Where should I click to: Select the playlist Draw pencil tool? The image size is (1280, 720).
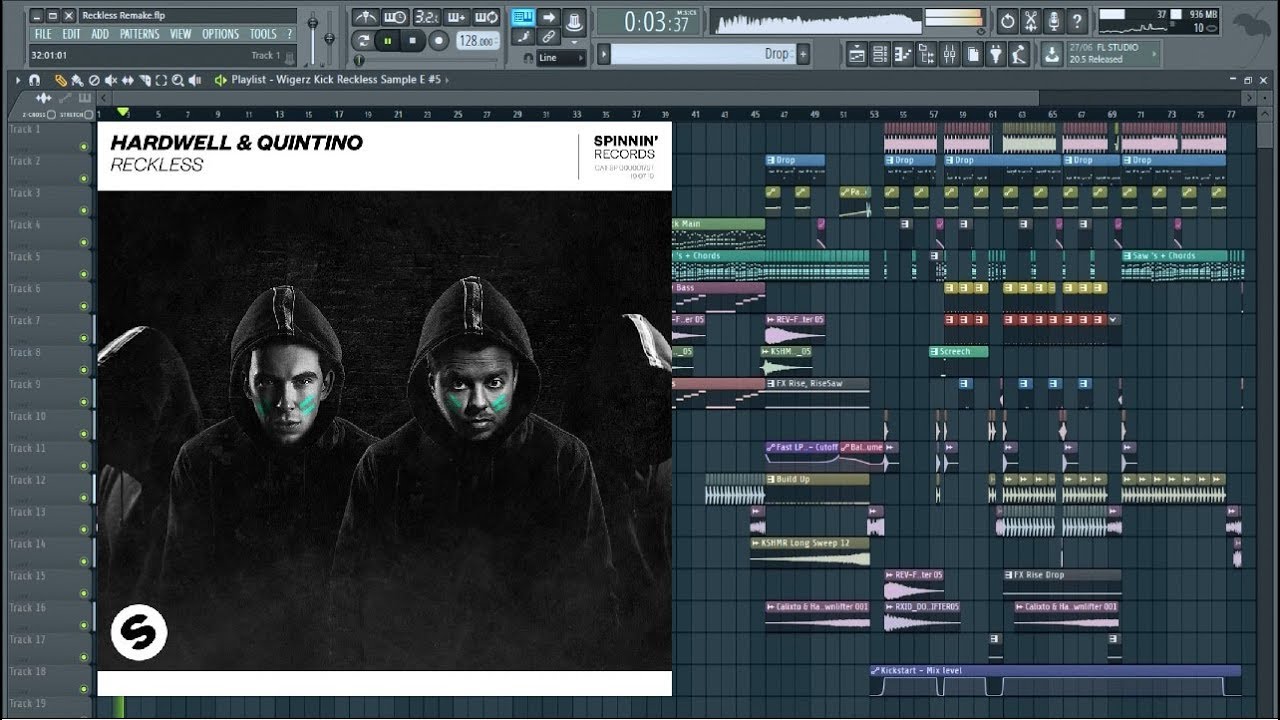[61, 80]
